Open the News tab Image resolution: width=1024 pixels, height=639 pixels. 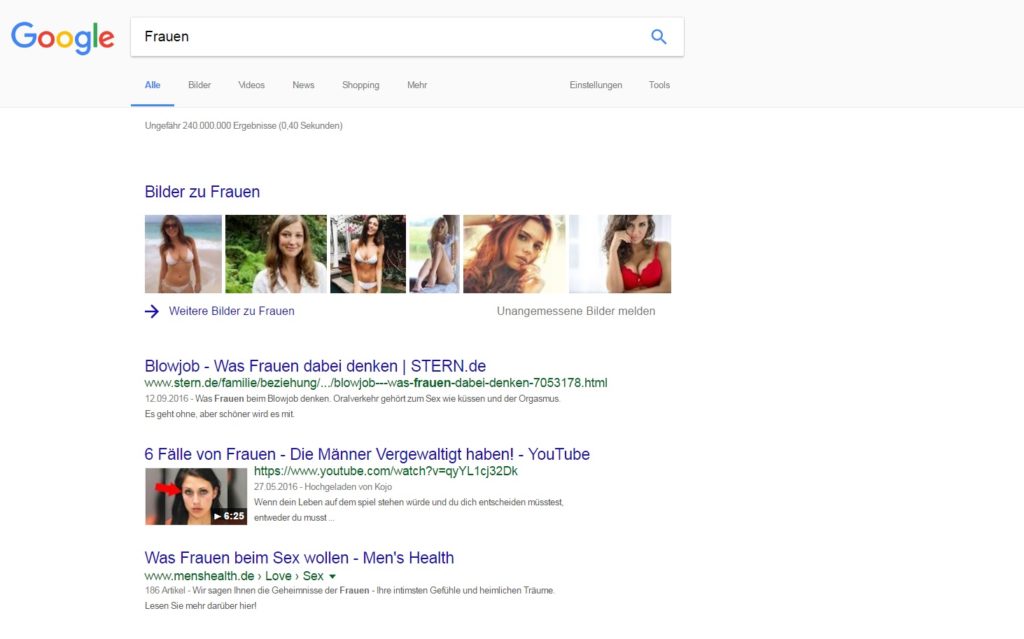(303, 85)
